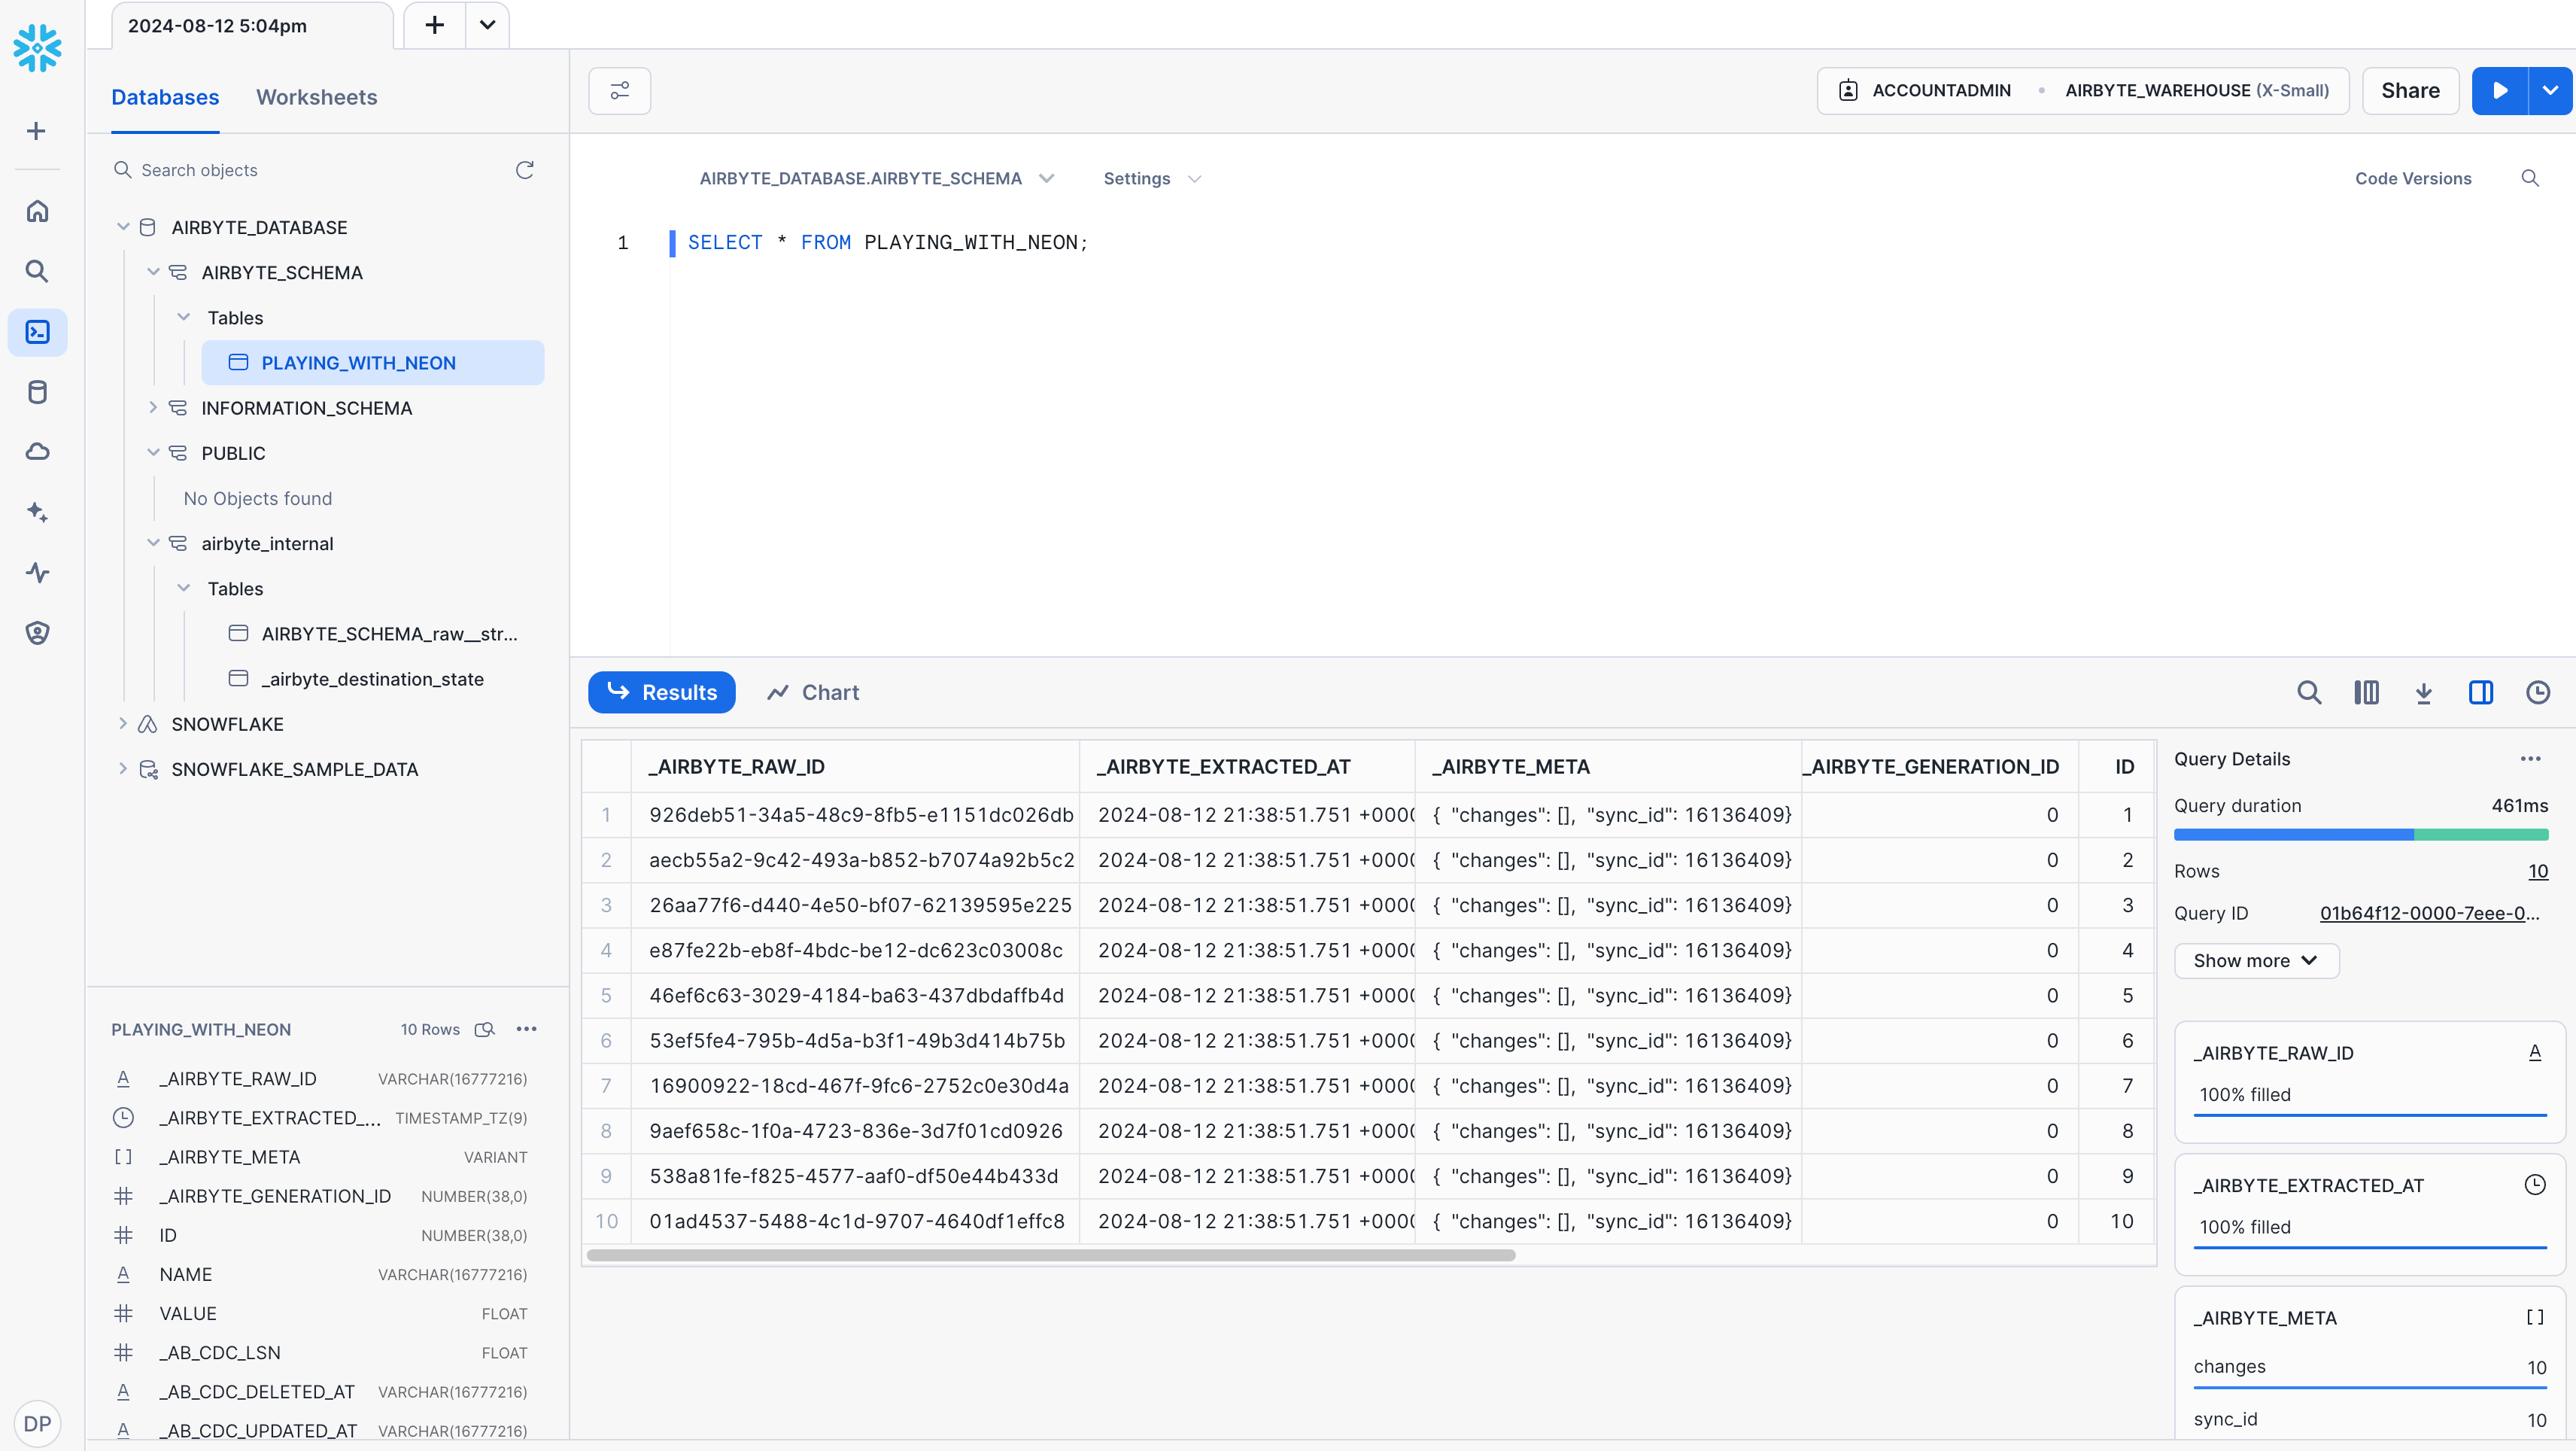2576x1451 pixels.
Task: Open the Data sidebar icon
Action: coord(37,392)
